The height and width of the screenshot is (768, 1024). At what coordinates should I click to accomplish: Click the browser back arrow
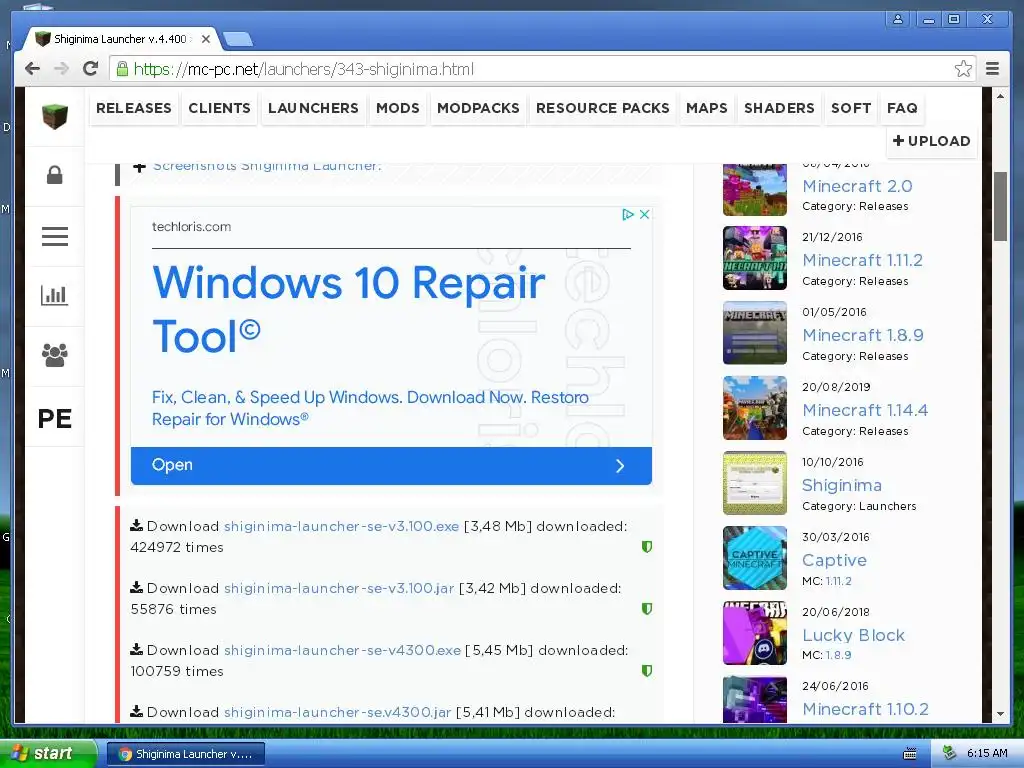pos(33,69)
